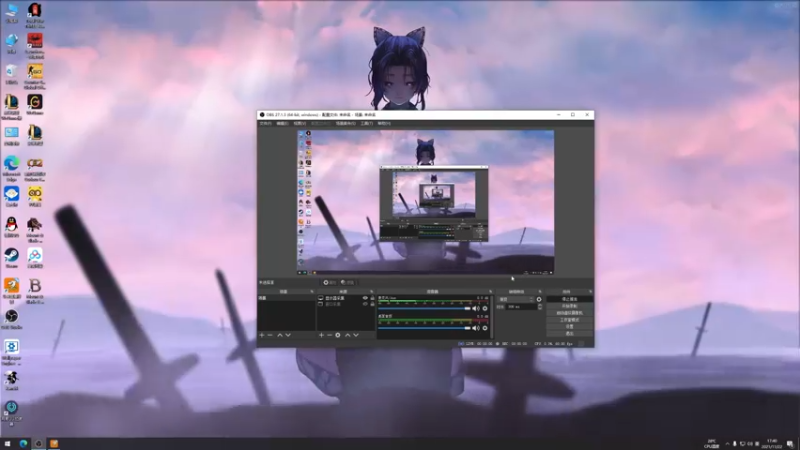Mute the mic/Aux channel speaker icon

(476, 309)
